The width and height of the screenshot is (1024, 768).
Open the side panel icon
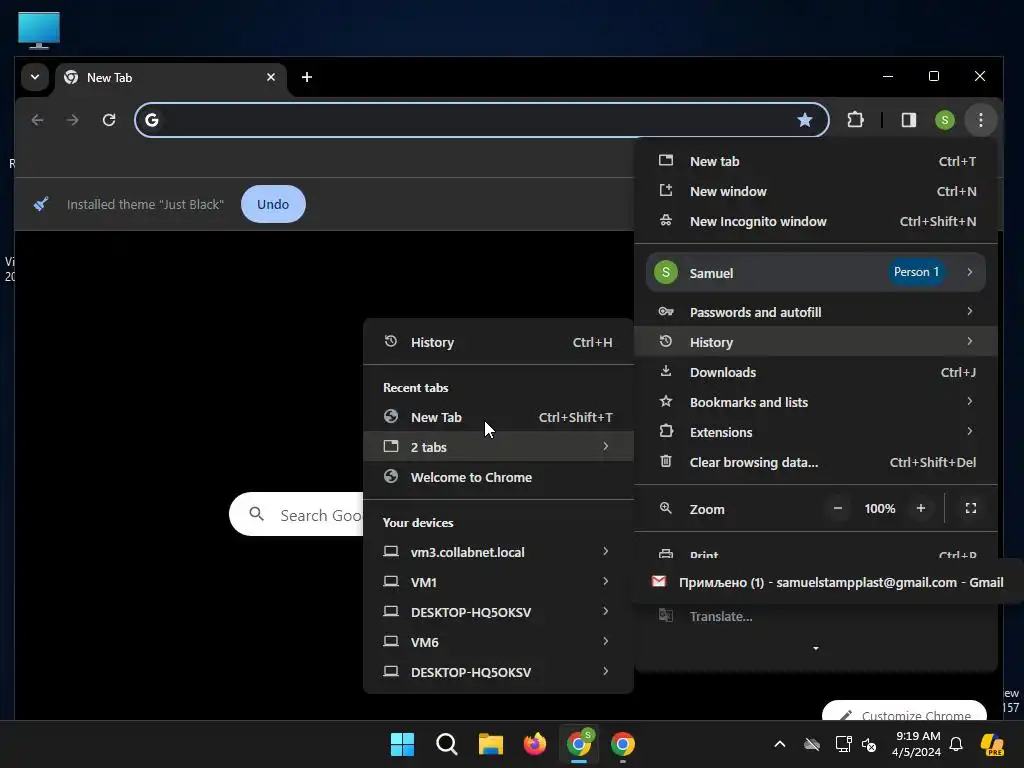pos(908,120)
